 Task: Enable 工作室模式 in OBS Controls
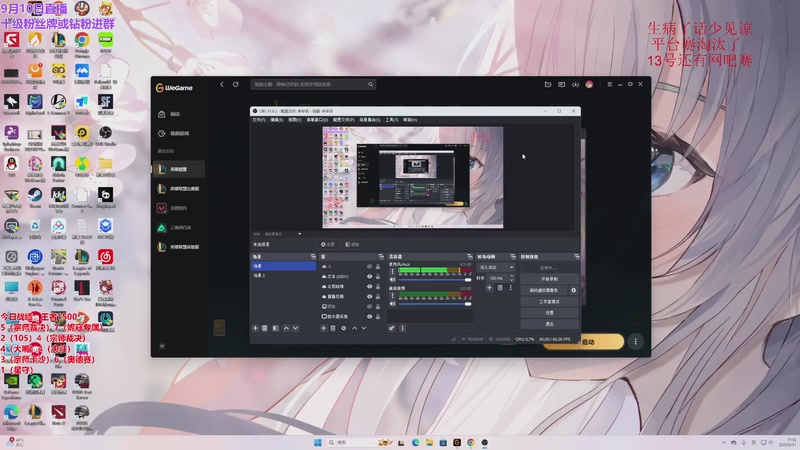tap(549, 302)
